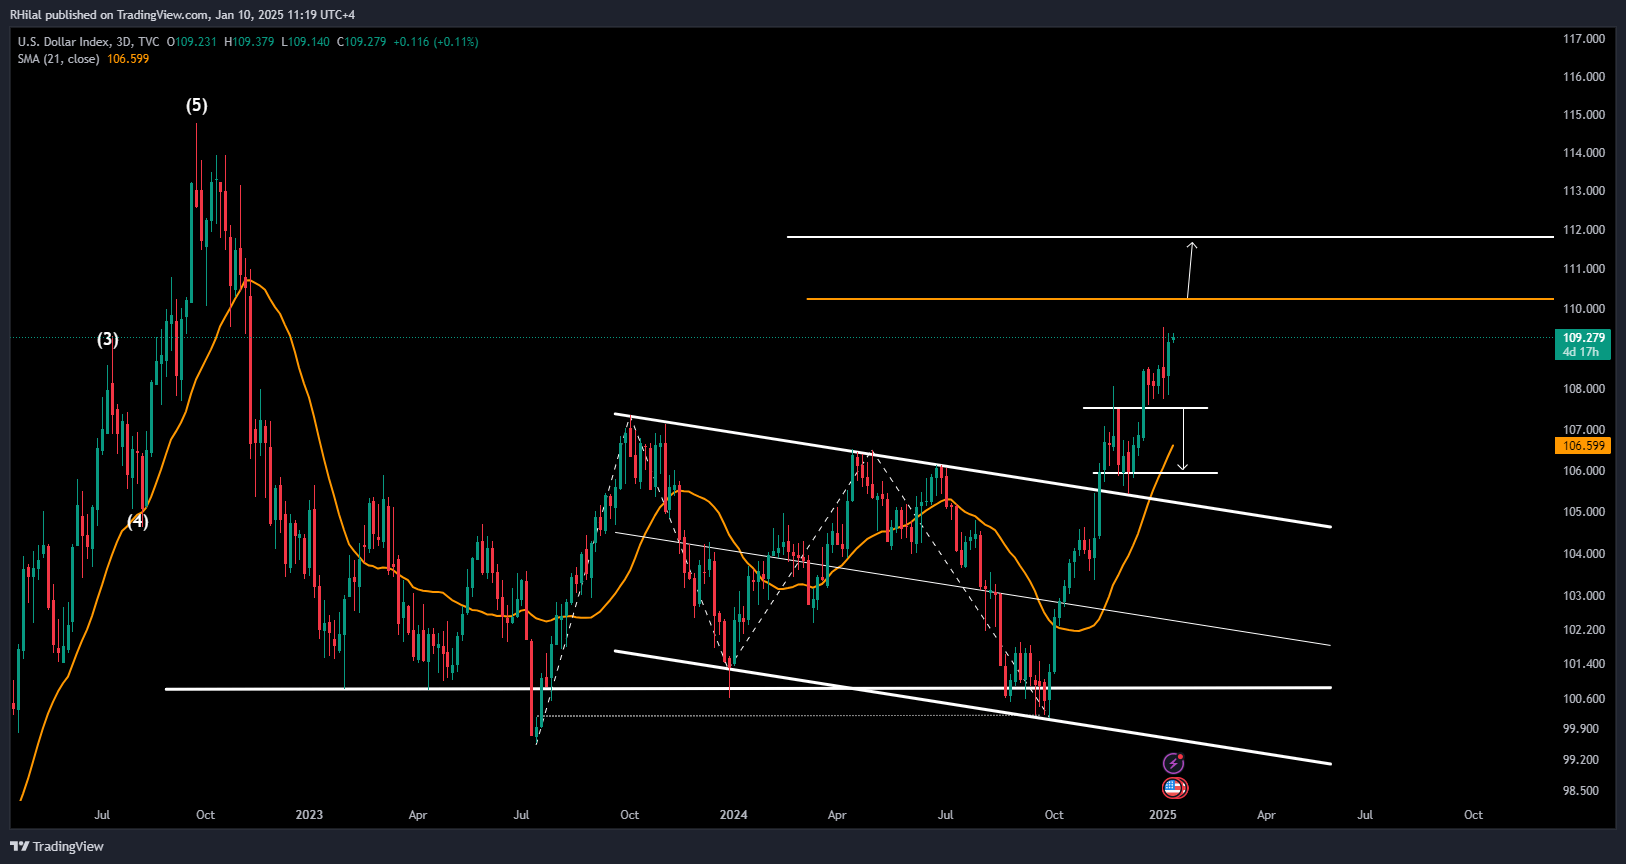Click the purple lightning event icon

pos(1174,764)
